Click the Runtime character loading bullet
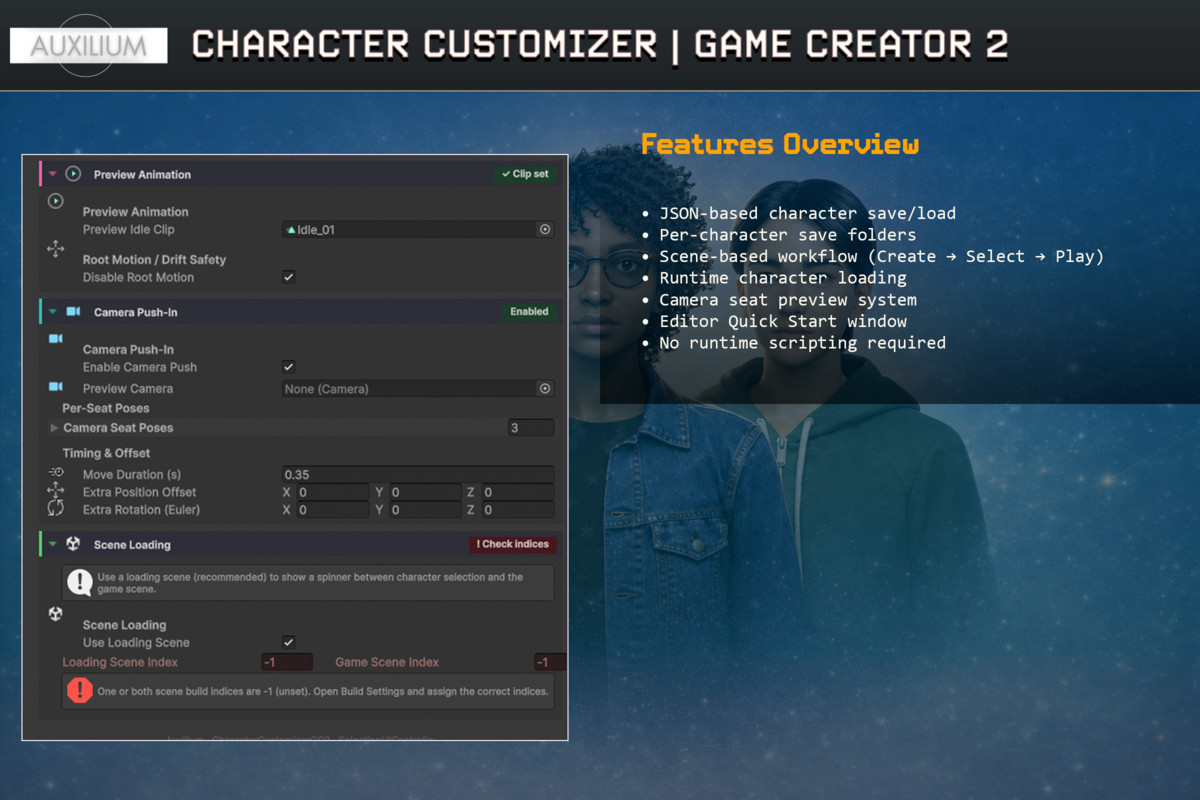The image size is (1200, 800). click(x=783, y=278)
